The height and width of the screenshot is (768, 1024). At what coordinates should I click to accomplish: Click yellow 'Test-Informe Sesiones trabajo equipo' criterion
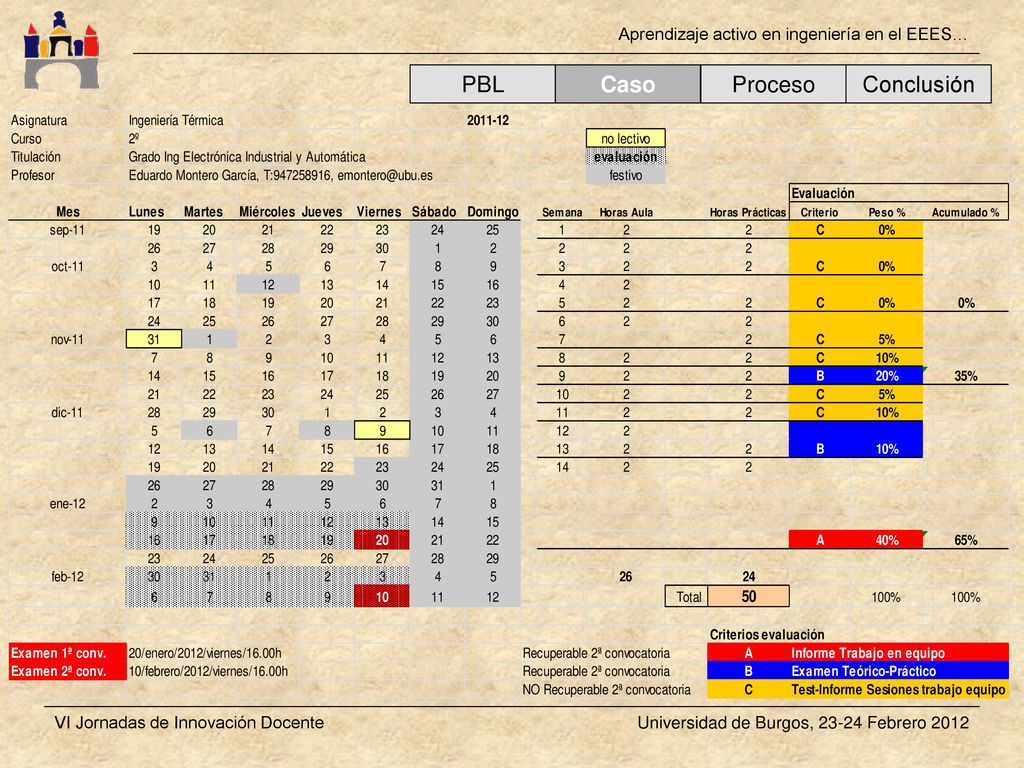pos(857,690)
